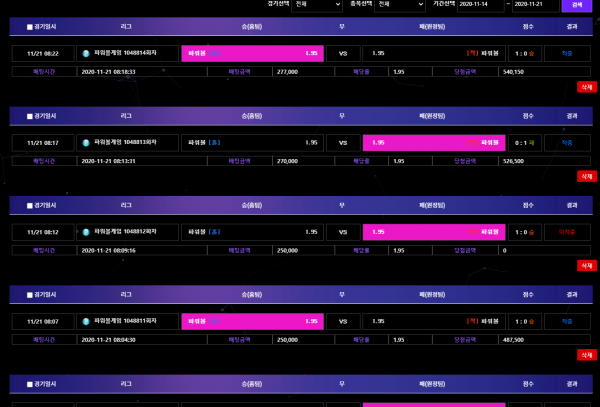Click the powerball icon for round 1048811

click(x=86, y=321)
